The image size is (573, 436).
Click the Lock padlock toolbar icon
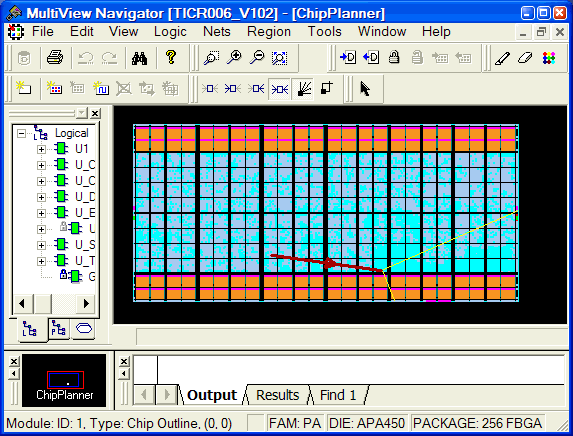(394, 57)
